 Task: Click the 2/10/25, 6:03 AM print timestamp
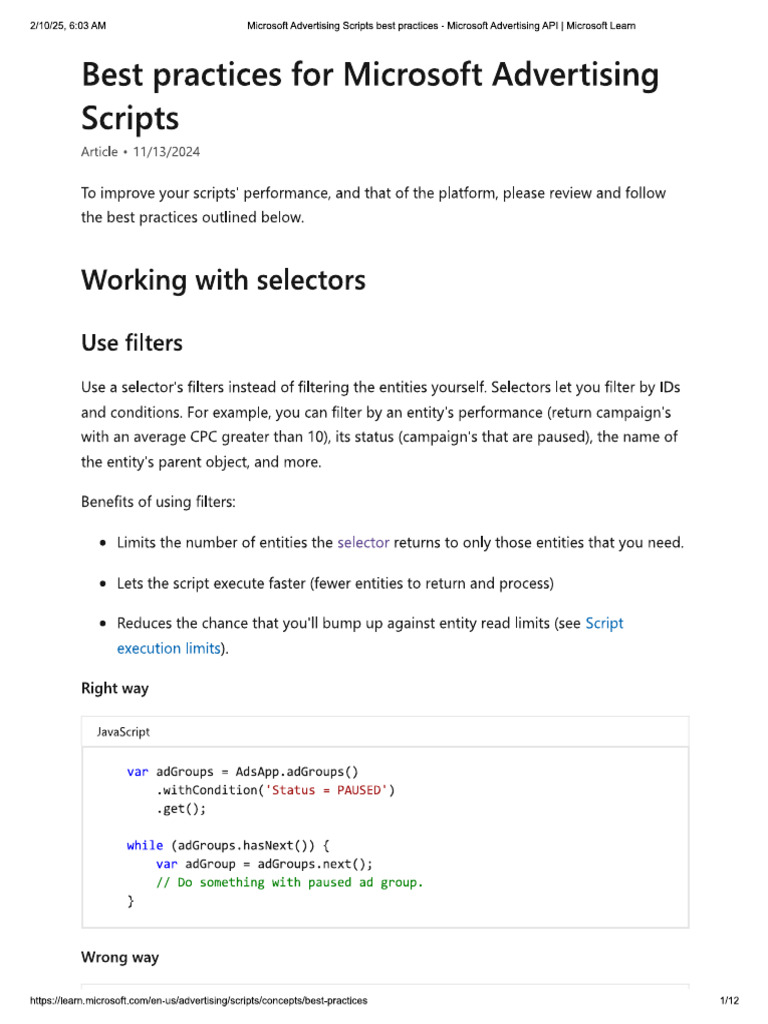pyautogui.click(x=68, y=26)
